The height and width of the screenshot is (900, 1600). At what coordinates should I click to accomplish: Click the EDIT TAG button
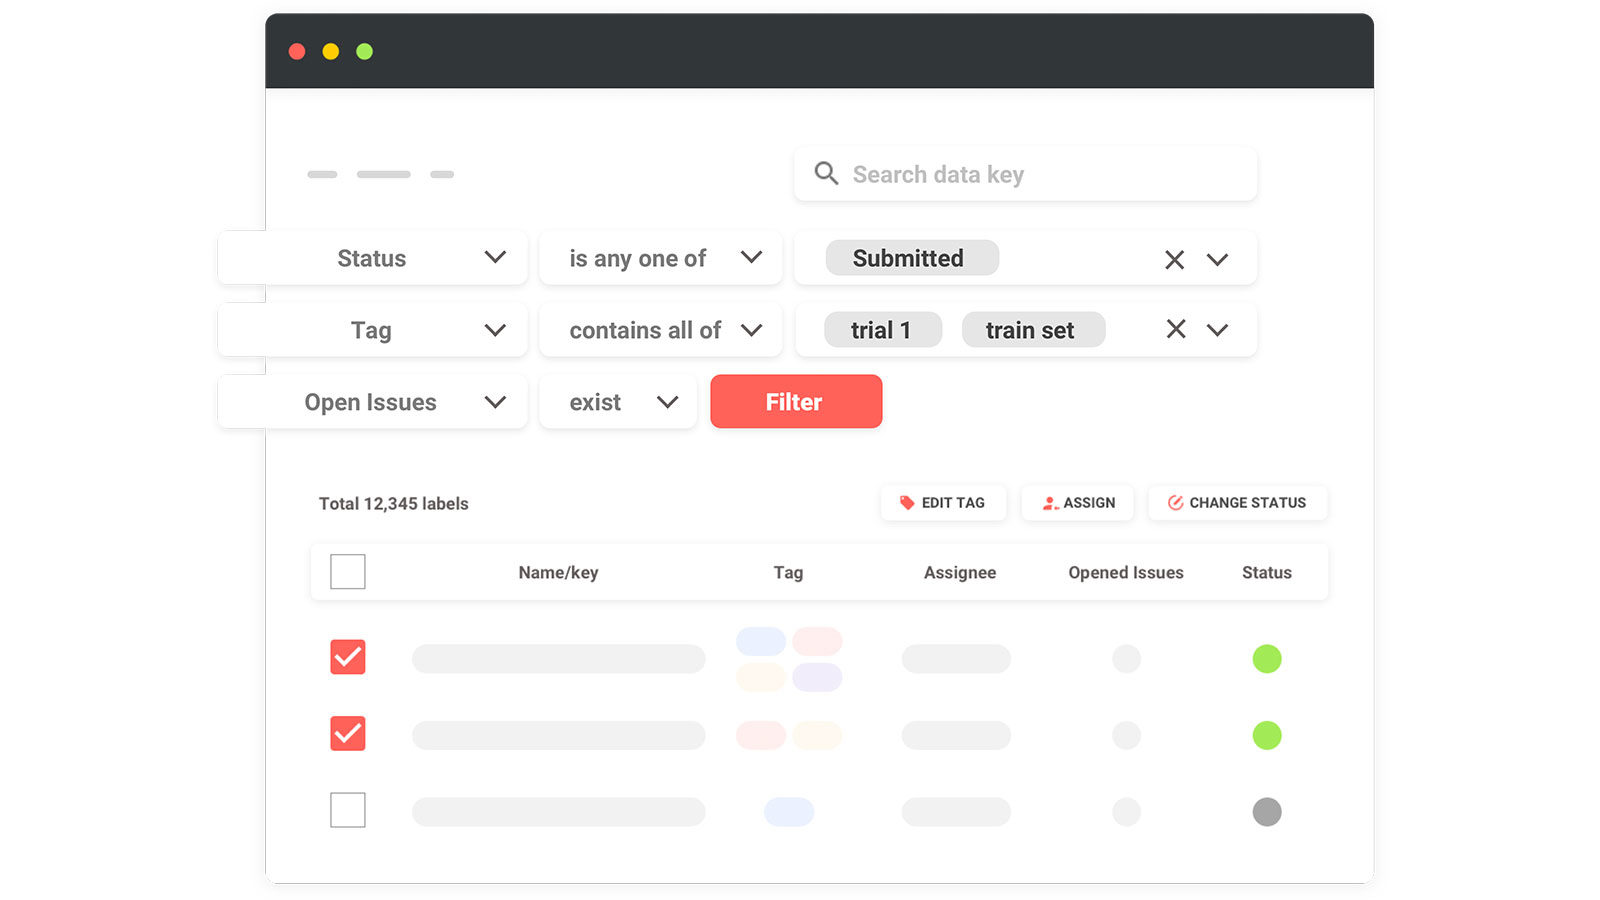943,503
